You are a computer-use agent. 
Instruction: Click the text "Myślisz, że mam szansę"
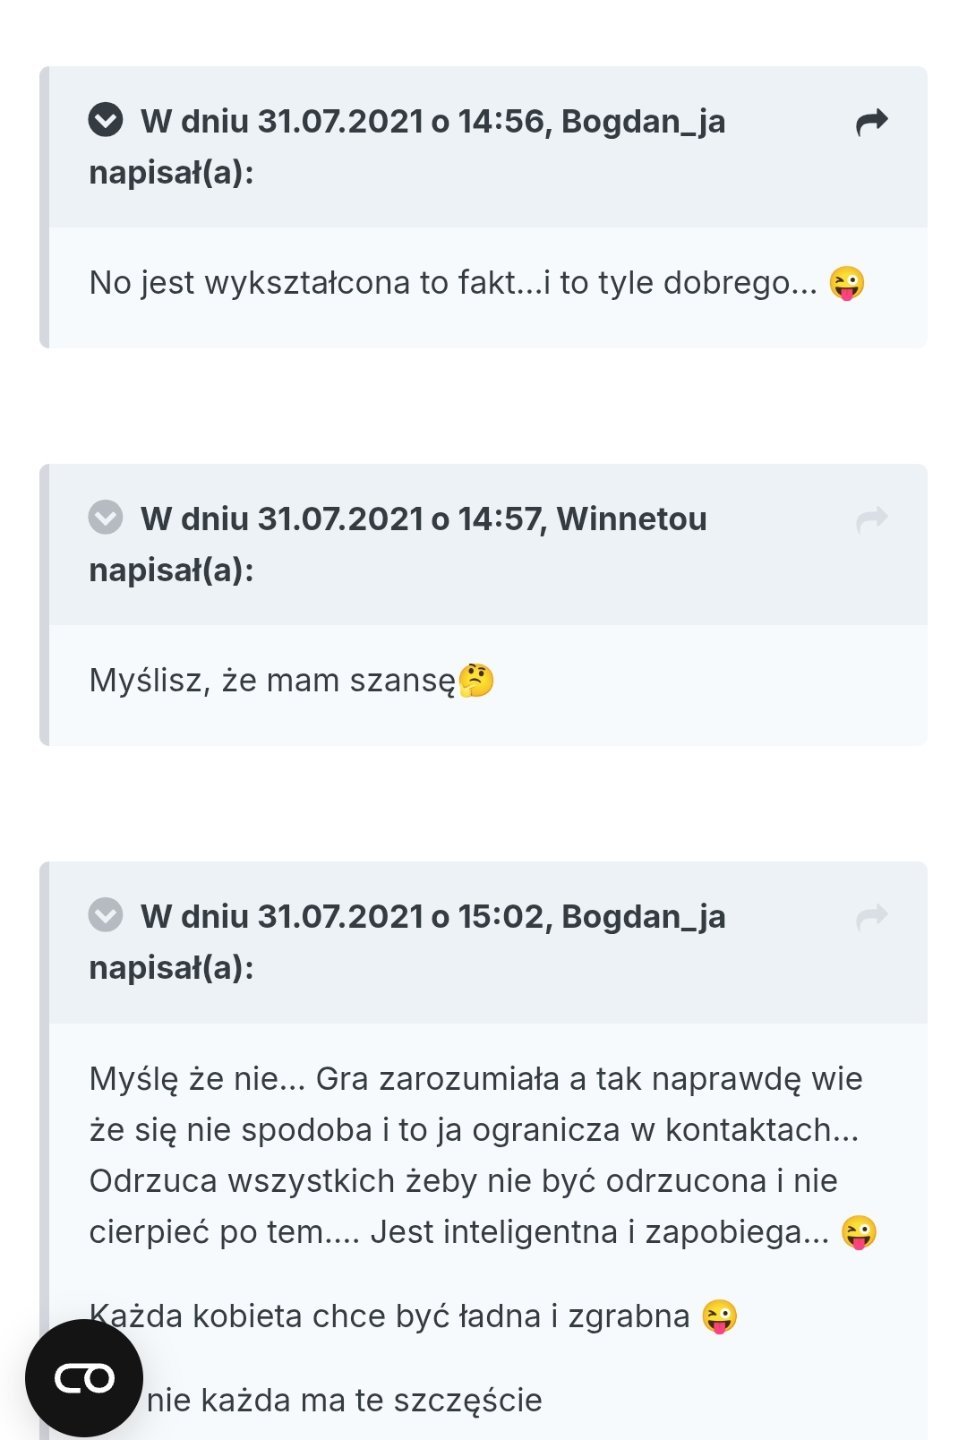click(x=271, y=681)
